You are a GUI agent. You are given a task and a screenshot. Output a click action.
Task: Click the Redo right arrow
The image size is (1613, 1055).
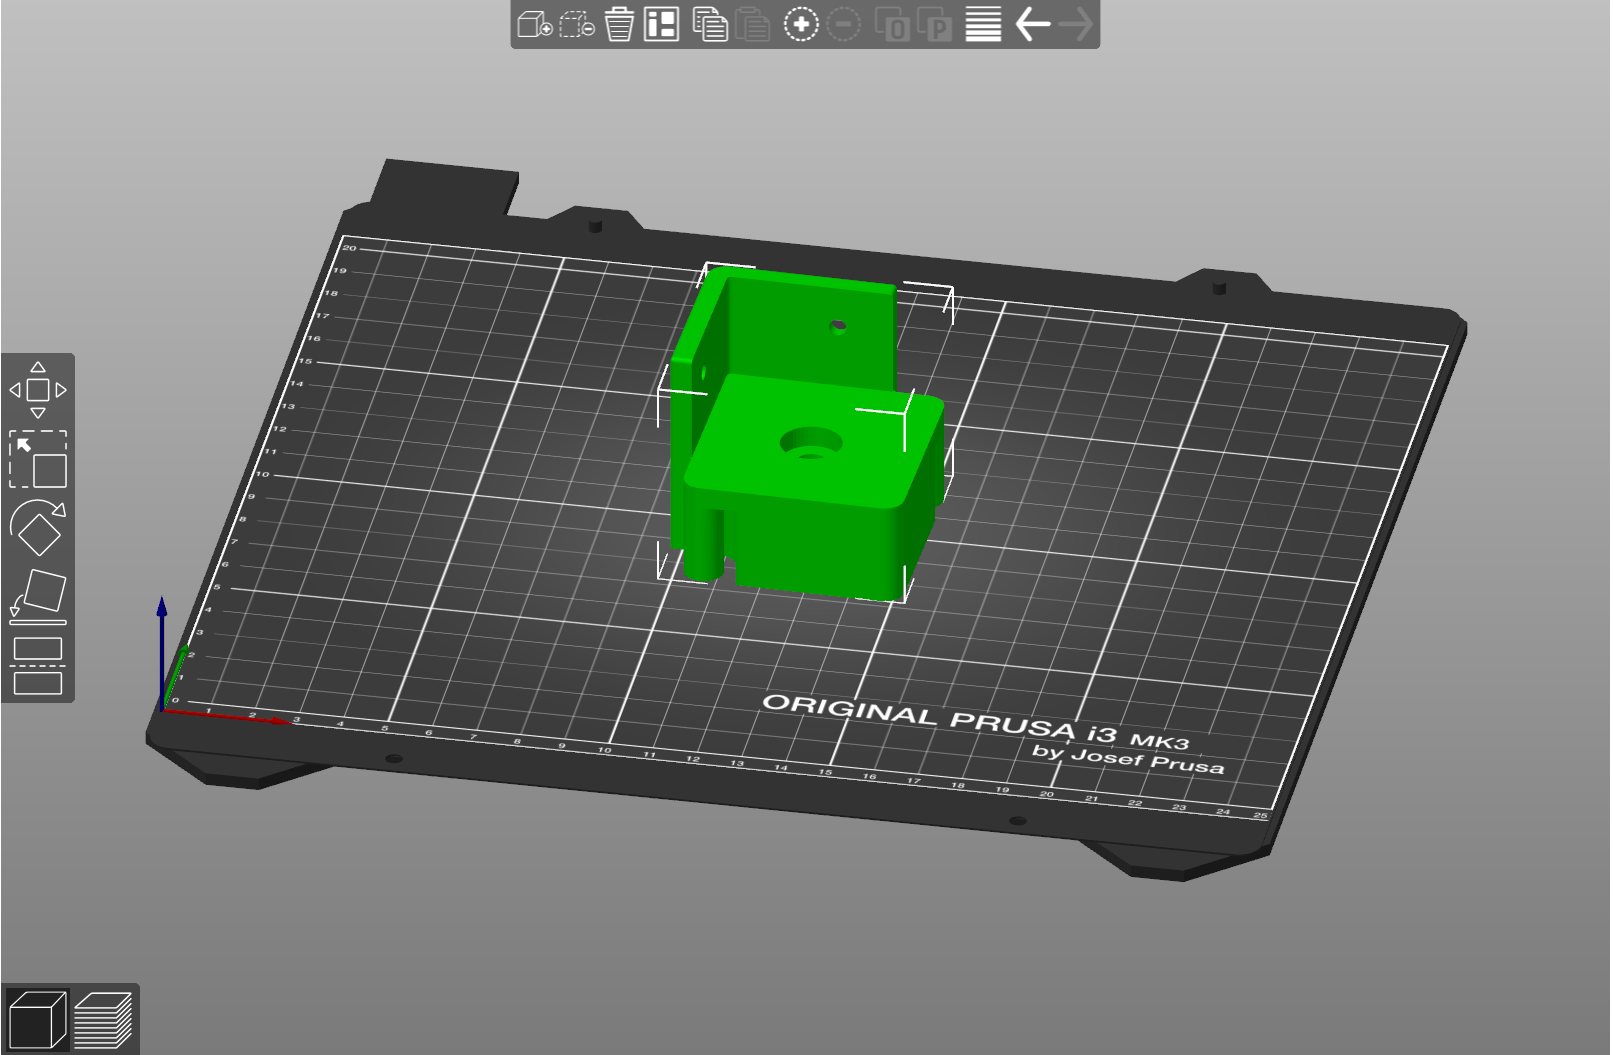(x=1075, y=24)
